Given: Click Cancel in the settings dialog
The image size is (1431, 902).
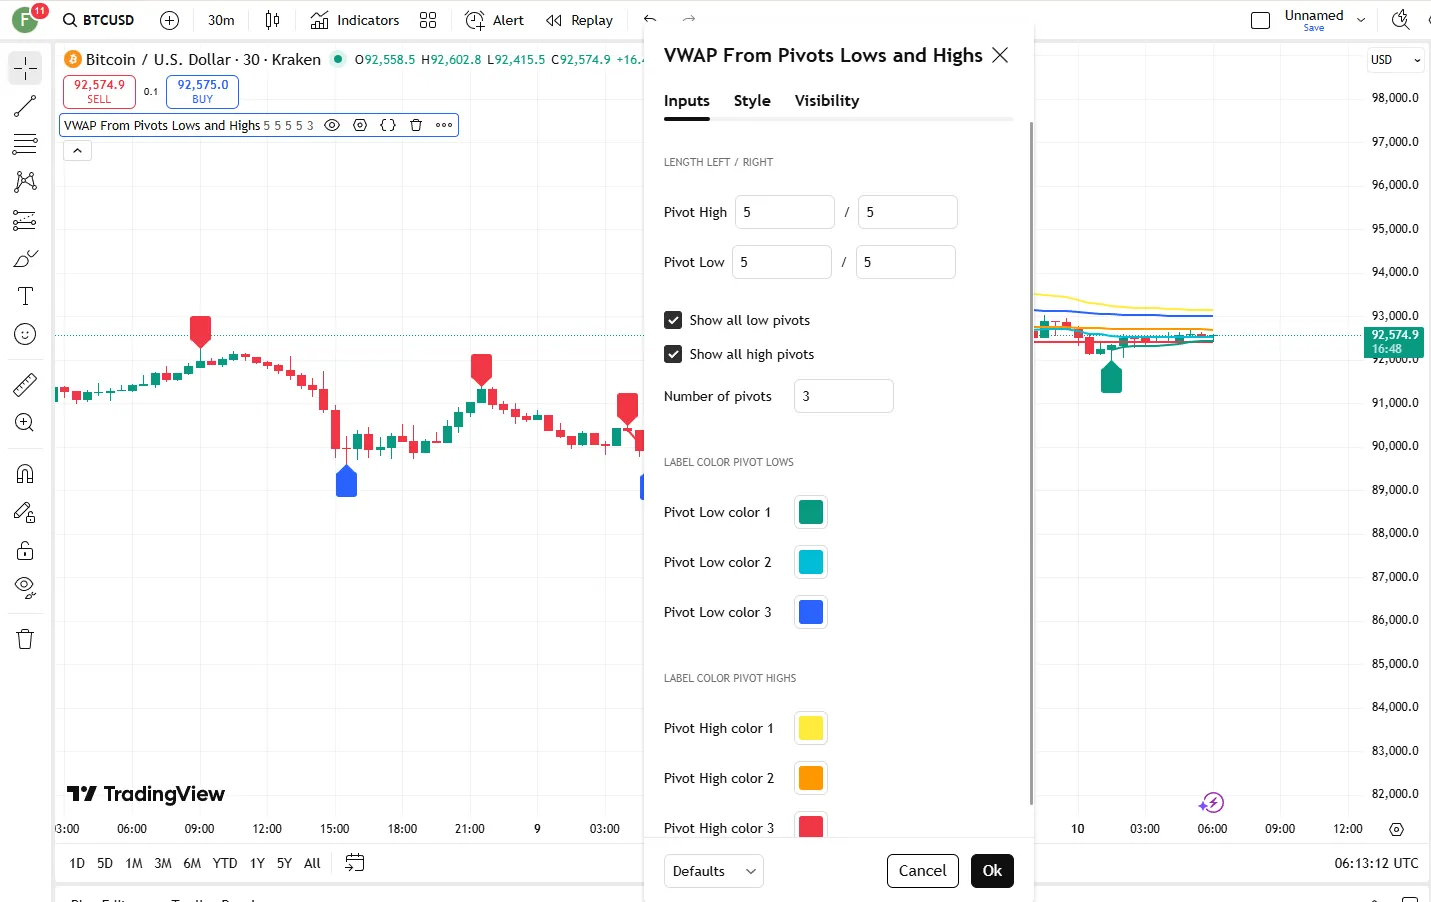Looking at the screenshot, I should pos(923,871).
